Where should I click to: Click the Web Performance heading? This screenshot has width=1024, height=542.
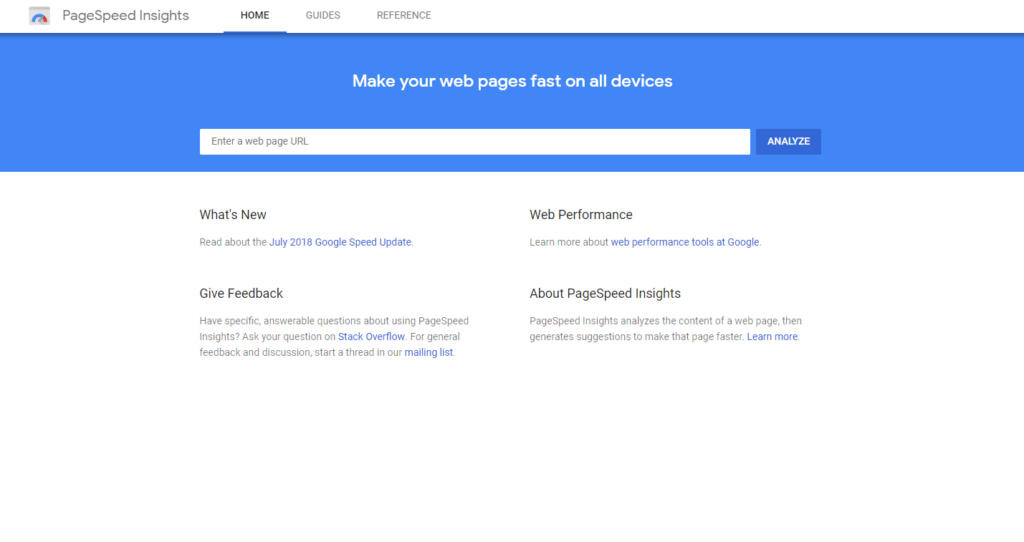point(581,215)
